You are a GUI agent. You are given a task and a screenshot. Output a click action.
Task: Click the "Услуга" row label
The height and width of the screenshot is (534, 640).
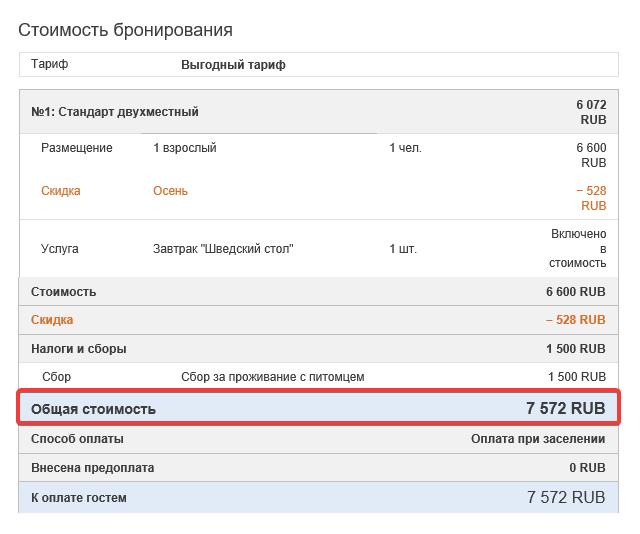coord(60,248)
